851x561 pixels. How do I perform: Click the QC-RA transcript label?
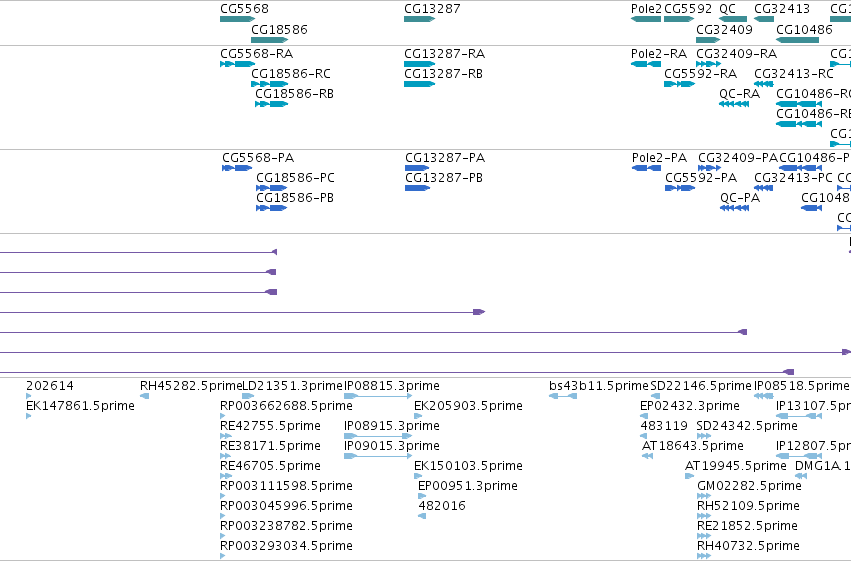739,94
